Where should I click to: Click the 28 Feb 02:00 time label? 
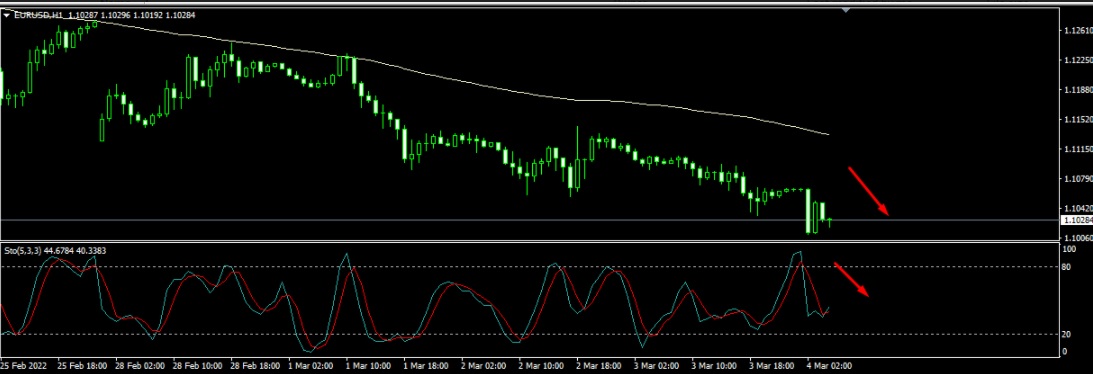tap(140, 365)
